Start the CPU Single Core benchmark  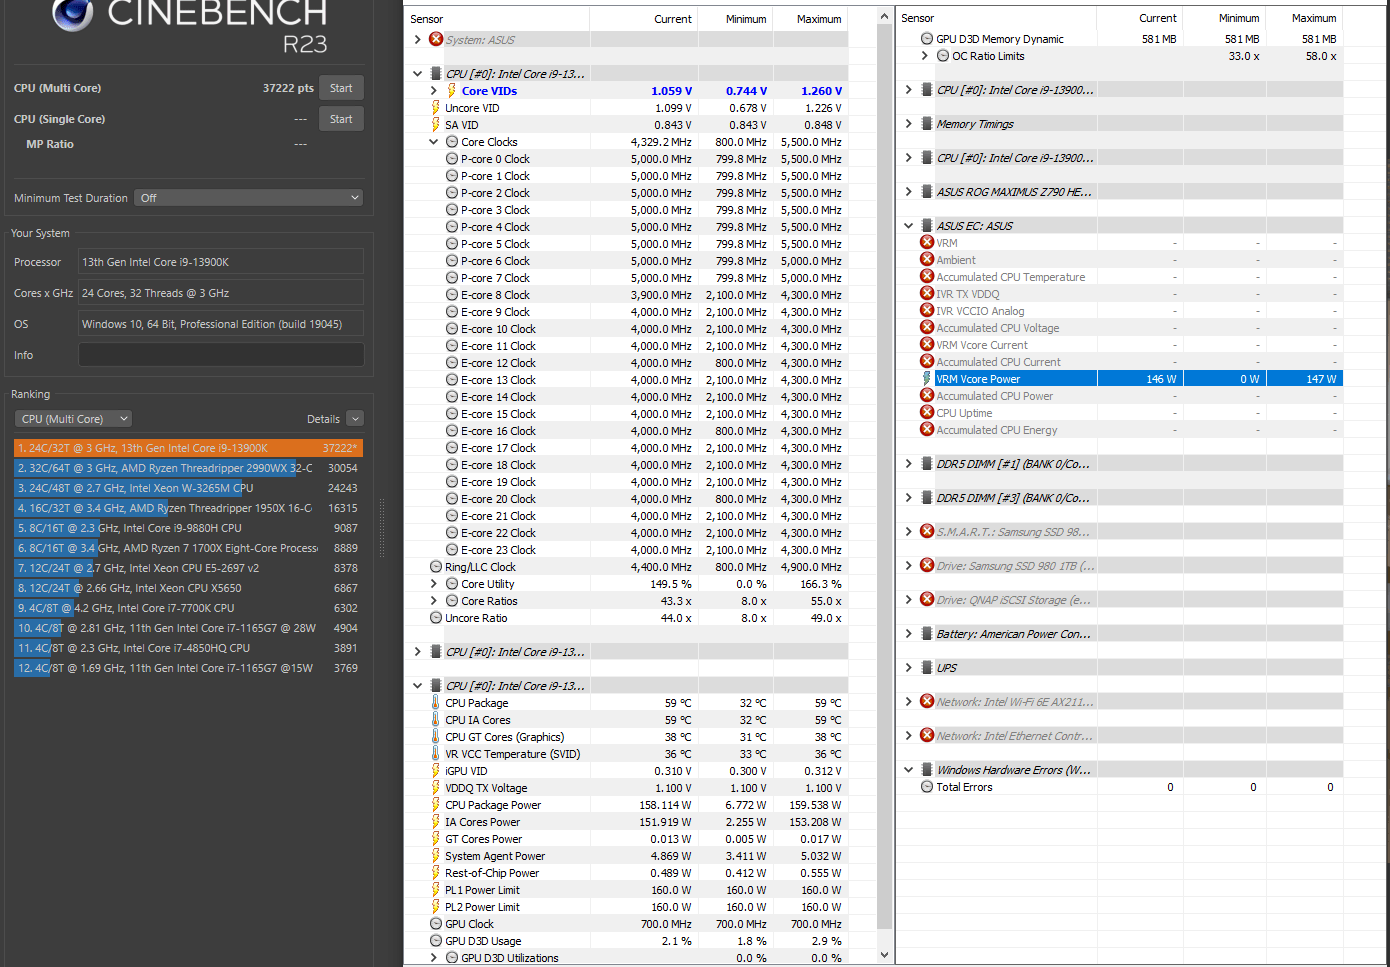(x=341, y=119)
